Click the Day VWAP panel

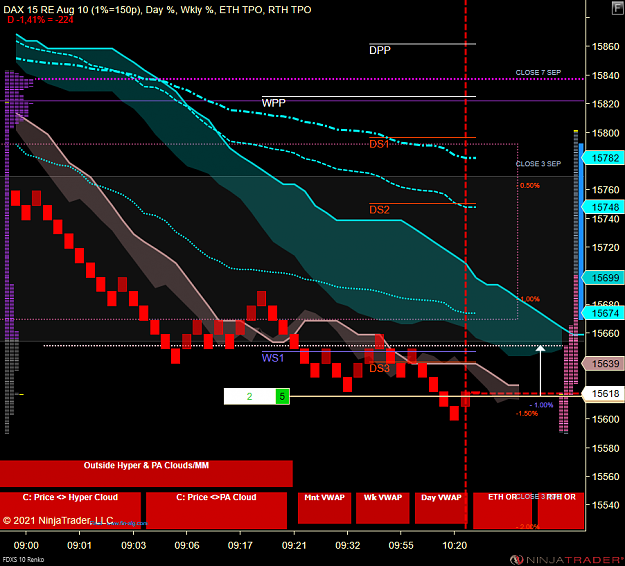pos(441,508)
